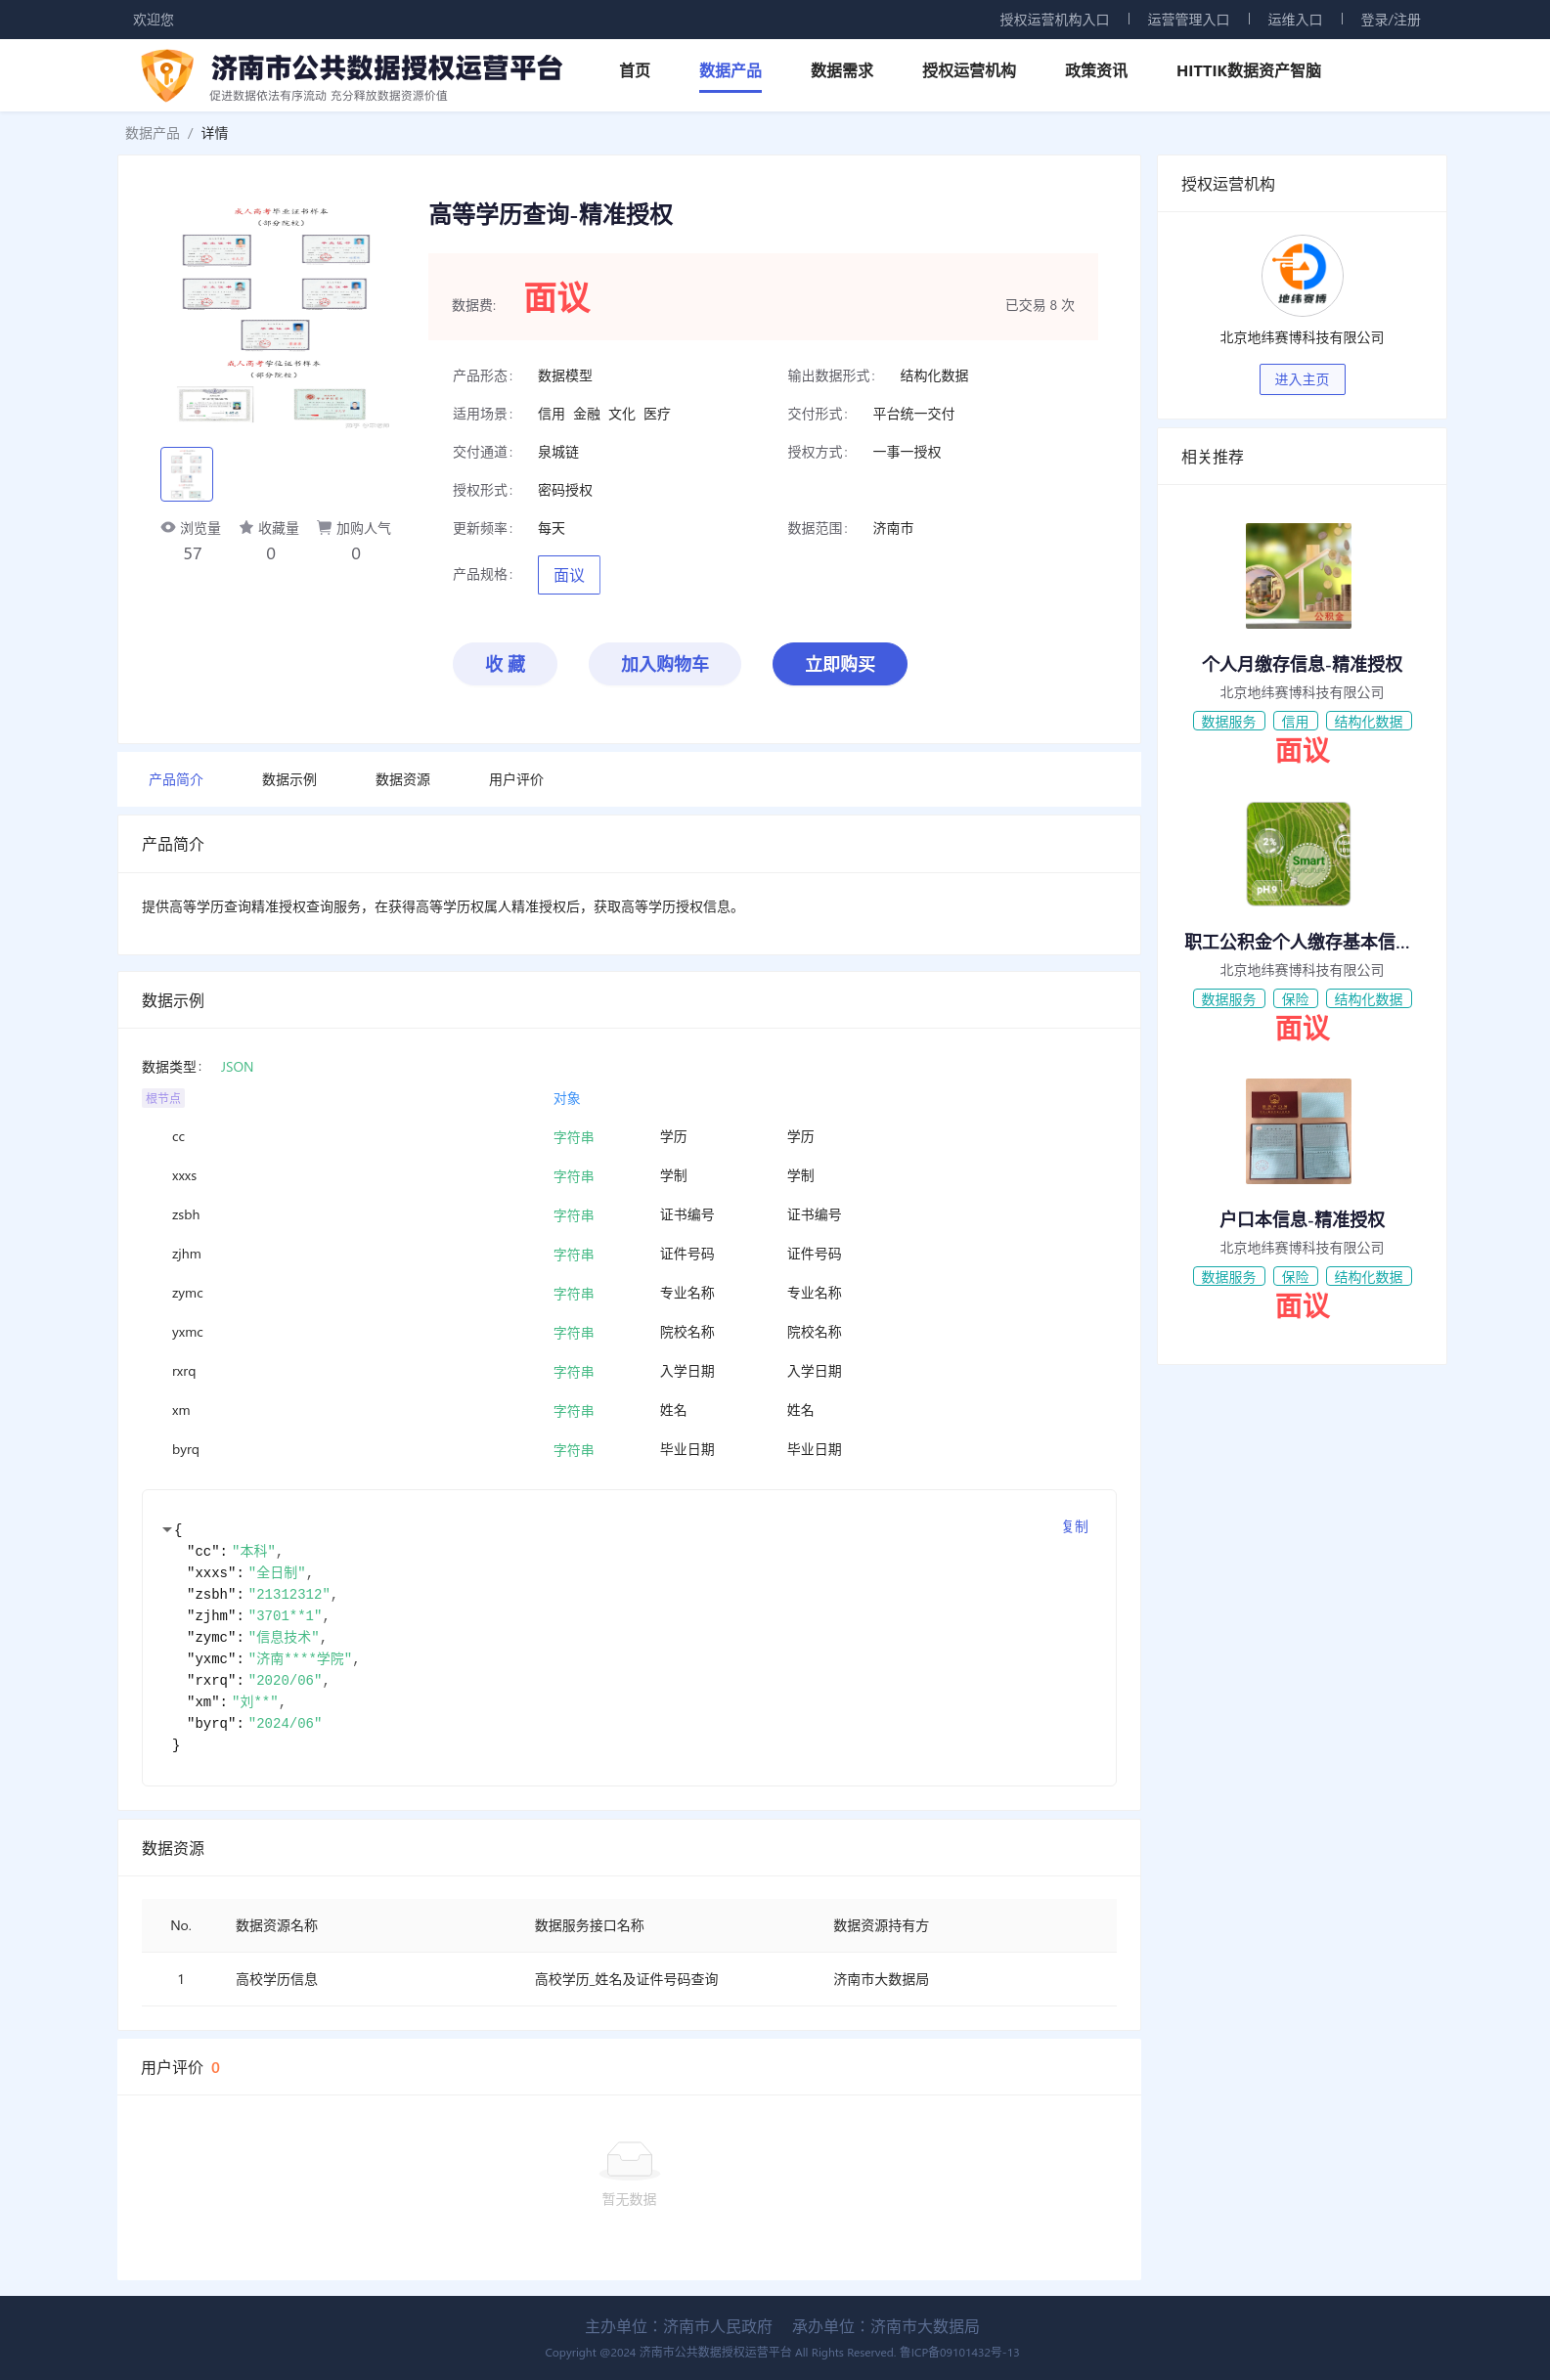Open 职工公积金 recommendation image
Screen dimensions: 1550x2380
tap(1298, 853)
